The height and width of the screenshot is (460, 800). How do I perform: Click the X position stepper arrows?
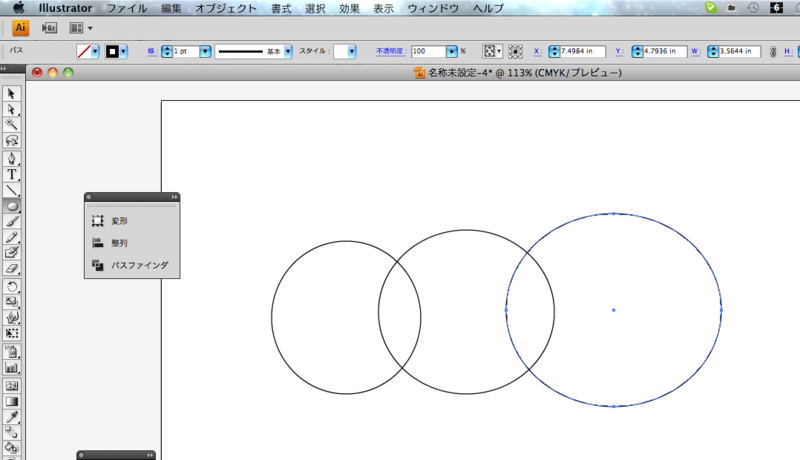pos(554,51)
